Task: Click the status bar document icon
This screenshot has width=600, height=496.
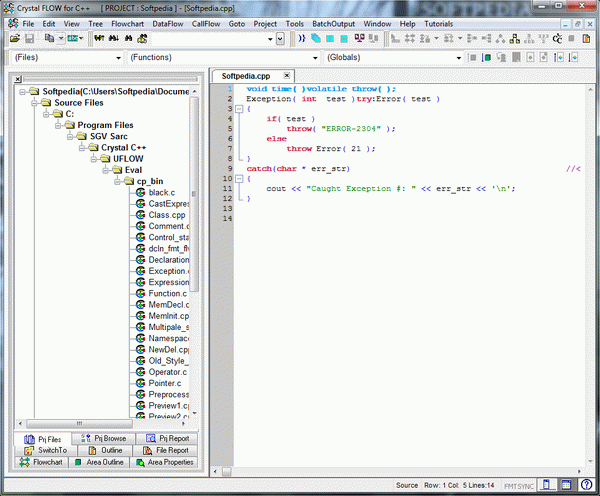Action: pyautogui.click(x=547, y=485)
